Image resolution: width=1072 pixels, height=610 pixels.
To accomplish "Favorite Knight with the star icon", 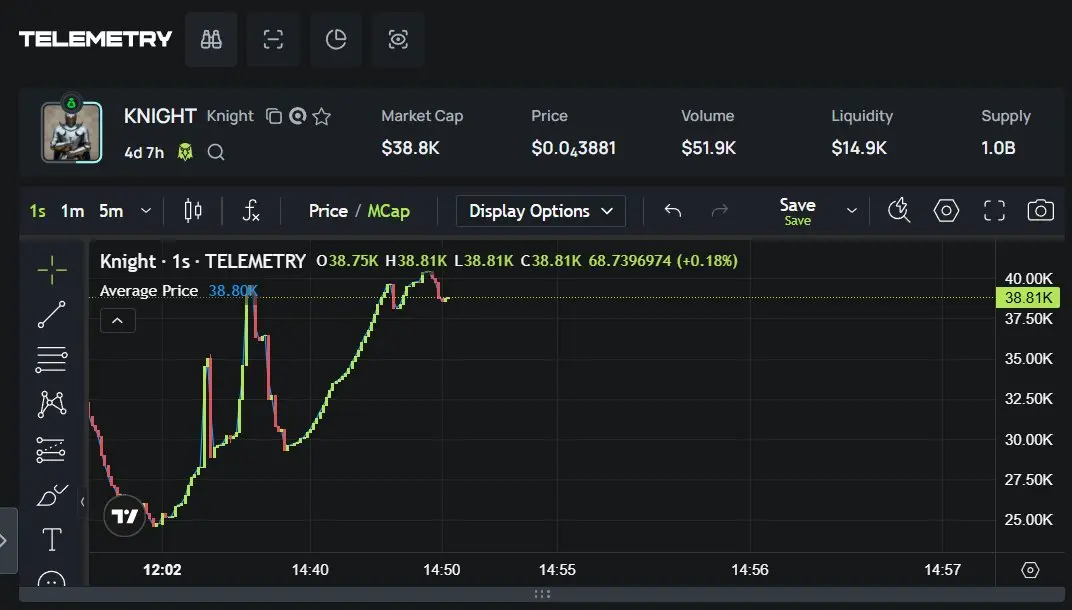I will (x=321, y=116).
